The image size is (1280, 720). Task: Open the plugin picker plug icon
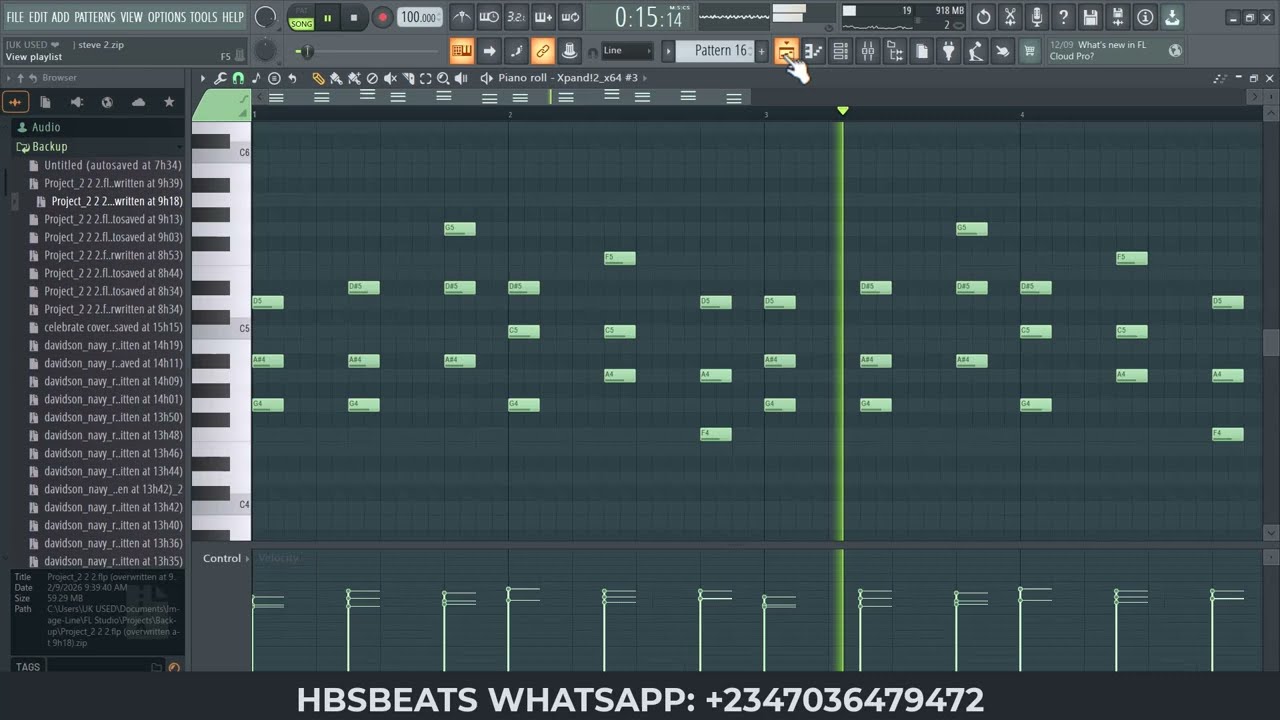pyautogui.click(x=948, y=51)
